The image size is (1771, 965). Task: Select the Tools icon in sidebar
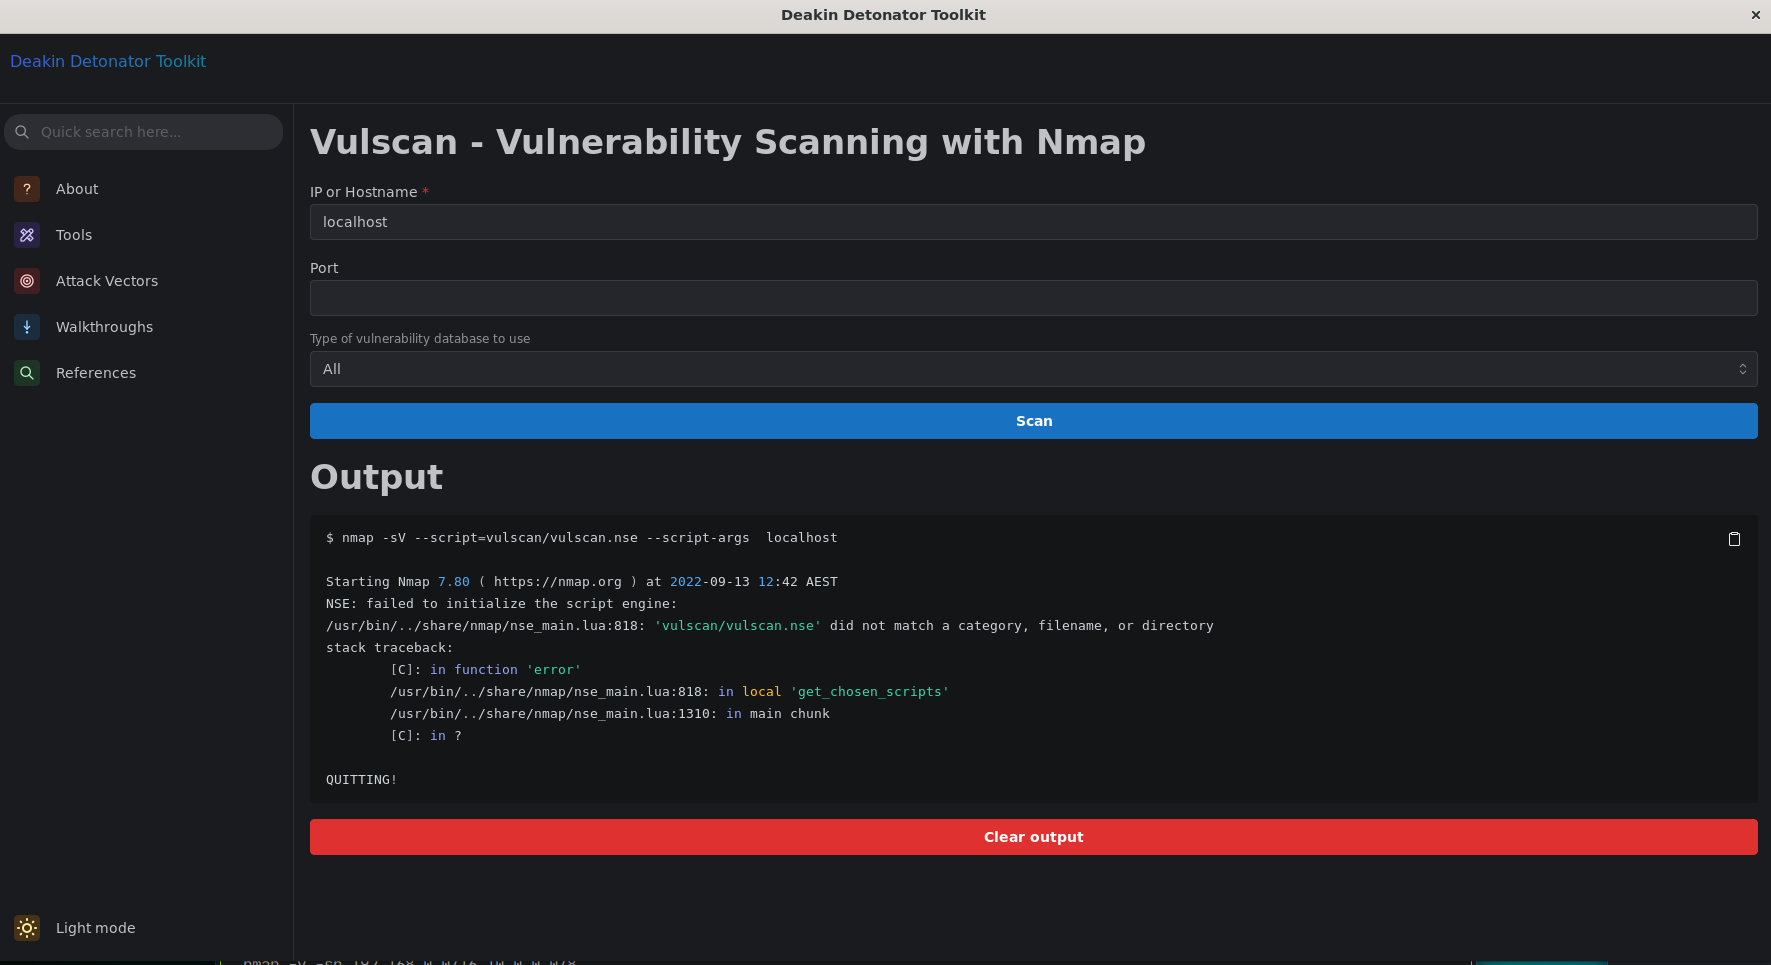[x=26, y=234]
